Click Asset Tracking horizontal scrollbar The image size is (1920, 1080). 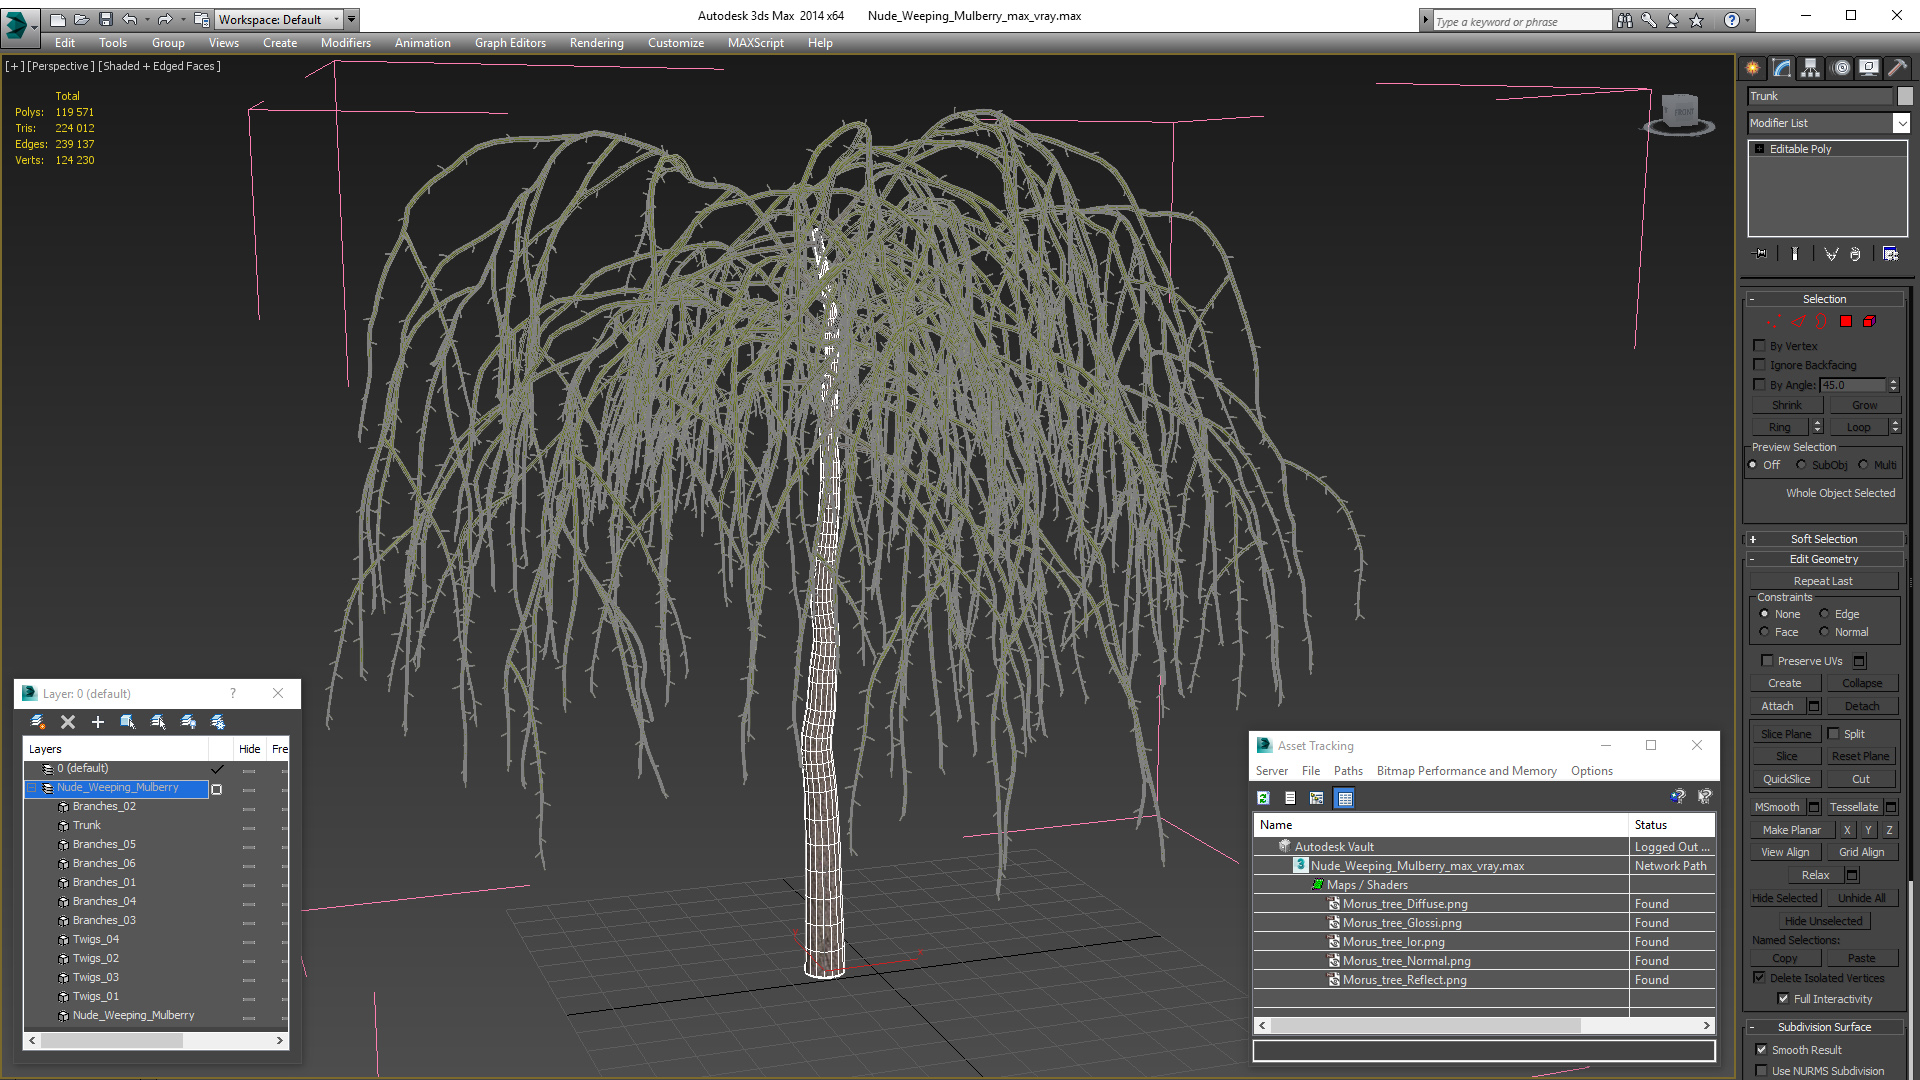(1484, 1026)
